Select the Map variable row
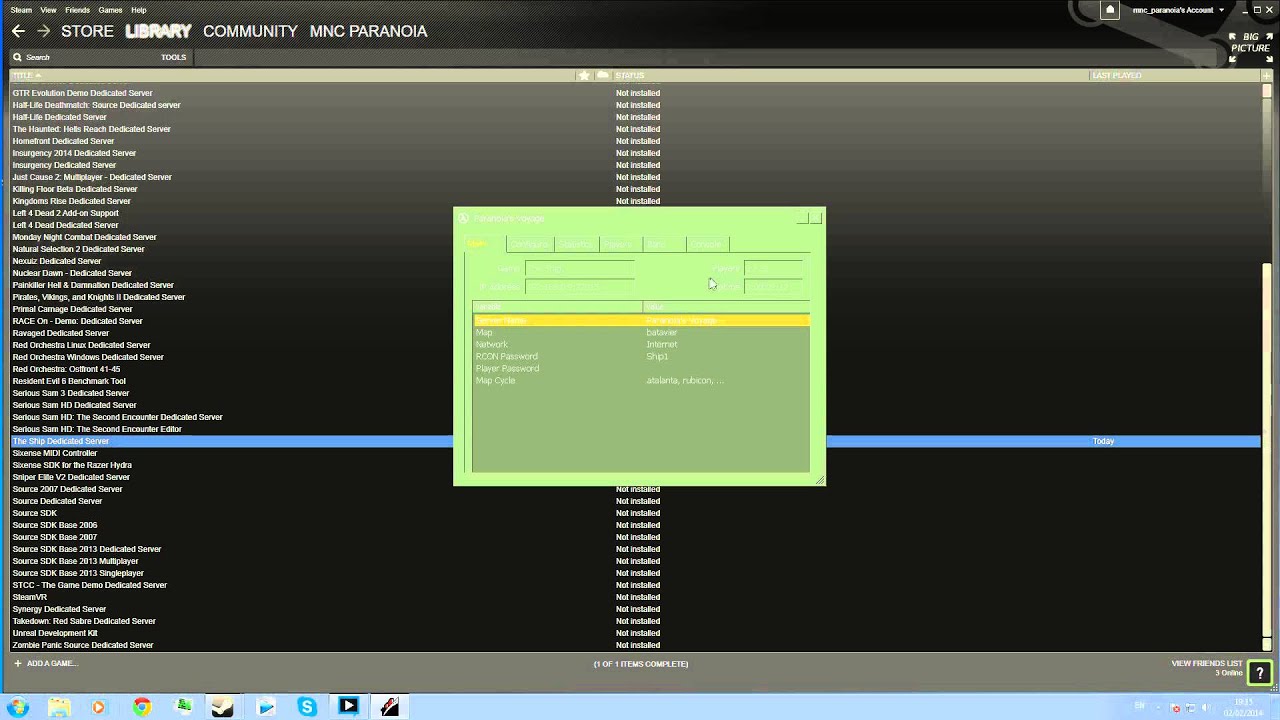The width and height of the screenshot is (1280, 720). click(x=641, y=332)
